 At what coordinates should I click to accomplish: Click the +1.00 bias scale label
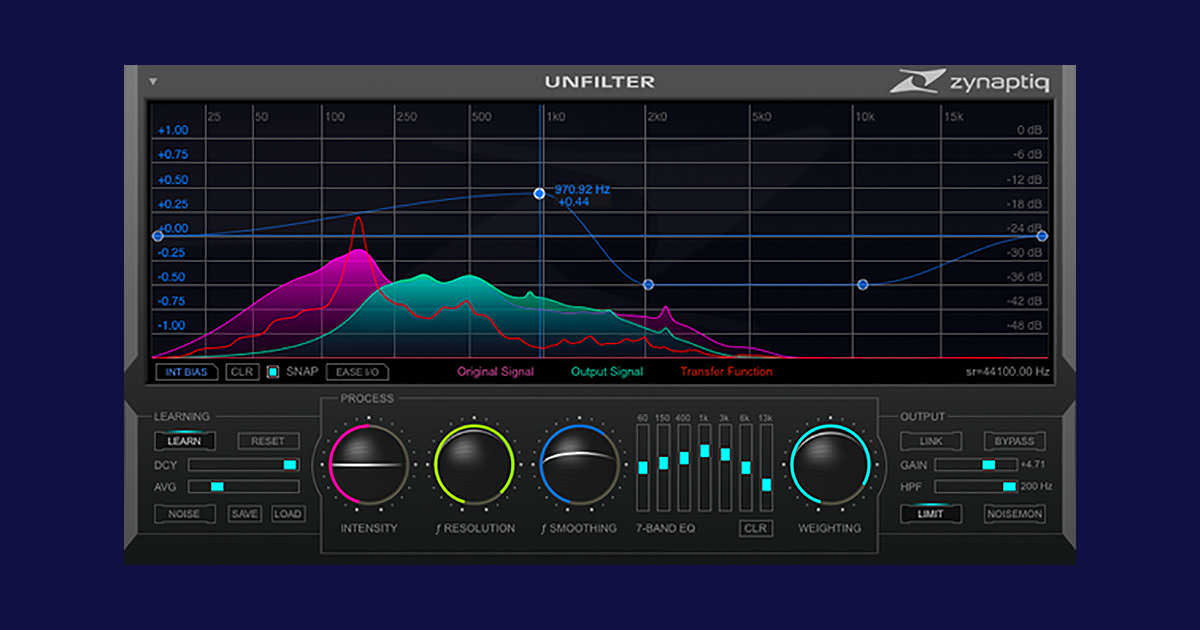(172, 130)
